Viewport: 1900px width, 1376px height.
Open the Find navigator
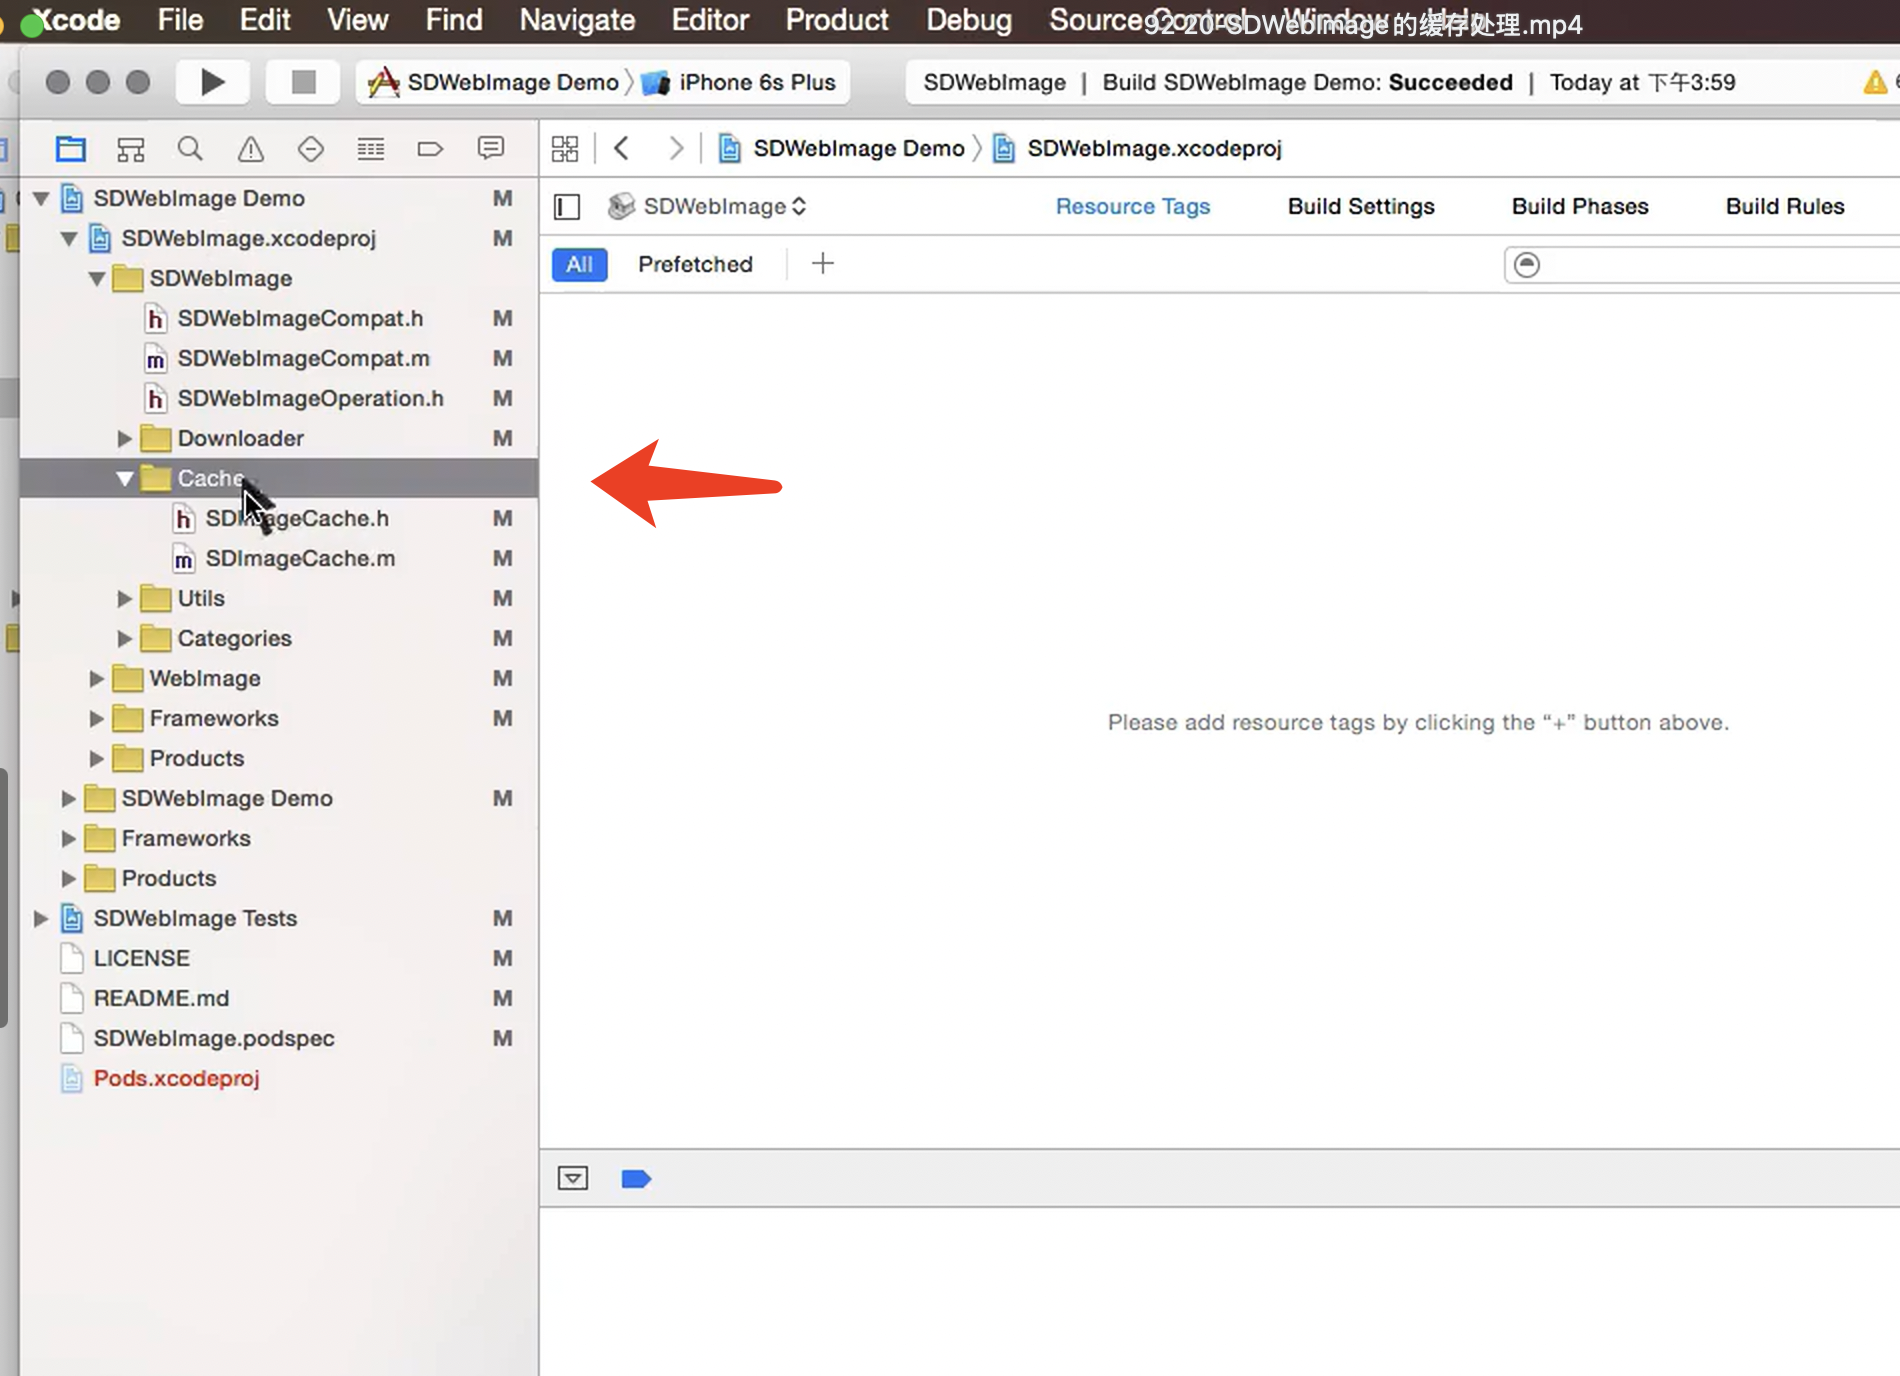pyautogui.click(x=190, y=149)
